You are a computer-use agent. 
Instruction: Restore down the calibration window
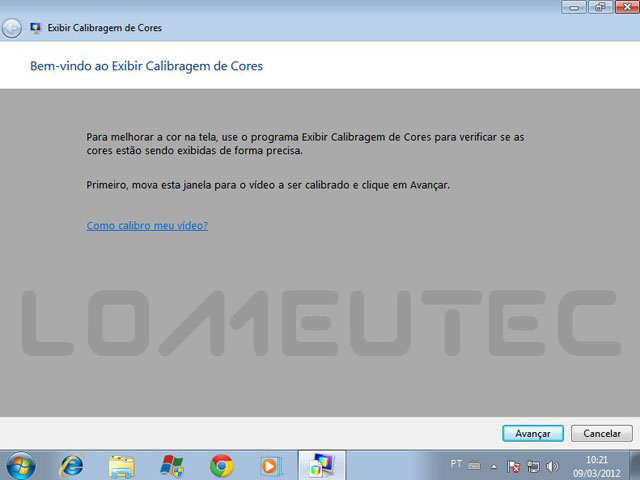point(600,7)
